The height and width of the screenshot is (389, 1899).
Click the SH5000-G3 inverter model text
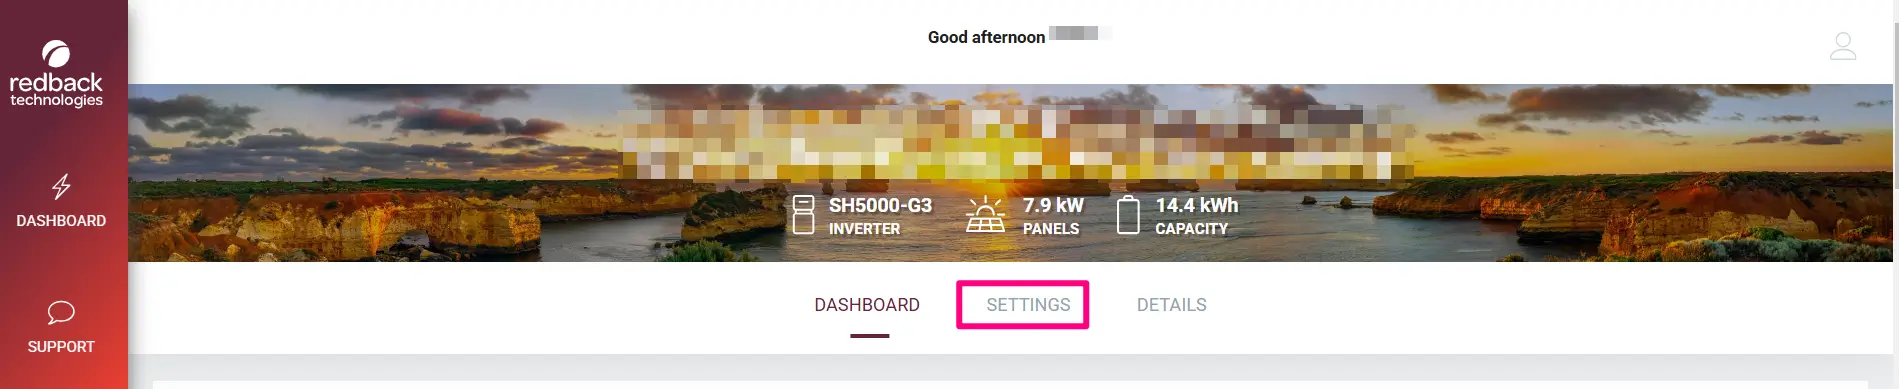[x=880, y=205]
